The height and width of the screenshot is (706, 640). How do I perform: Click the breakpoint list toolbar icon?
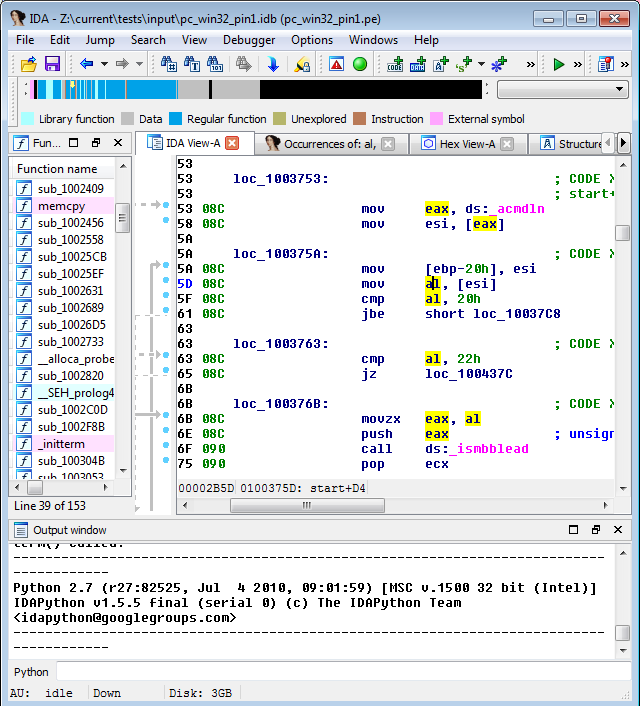(x=606, y=64)
